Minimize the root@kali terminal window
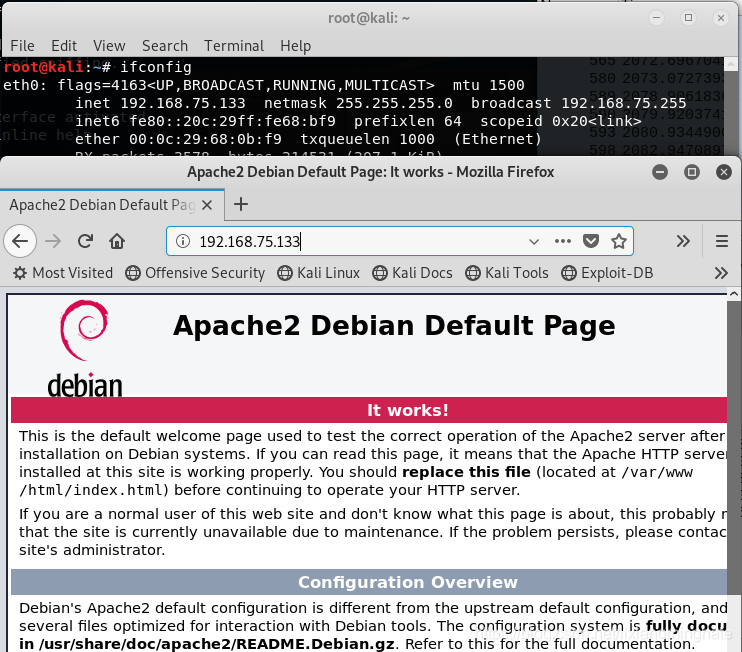The image size is (742, 652). tap(656, 18)
